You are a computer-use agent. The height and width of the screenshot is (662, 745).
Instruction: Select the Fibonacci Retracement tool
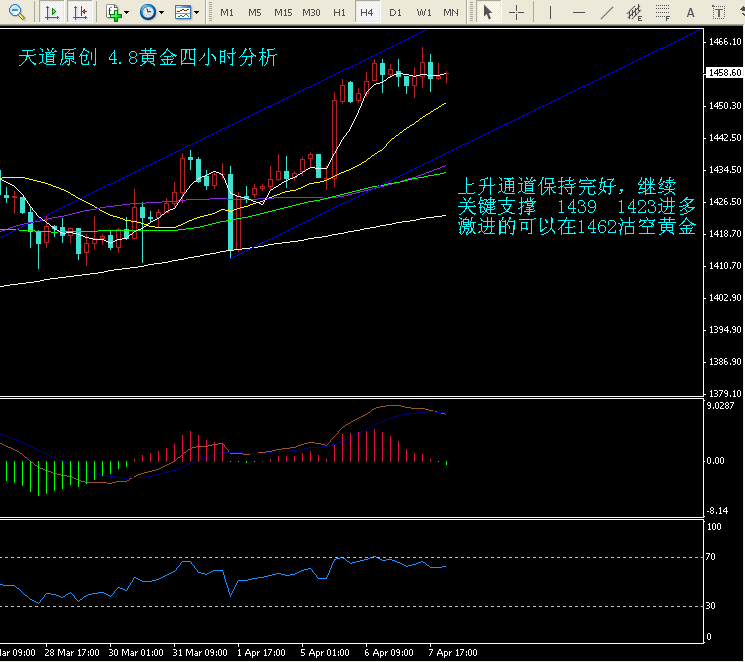(x=662, y=12)
